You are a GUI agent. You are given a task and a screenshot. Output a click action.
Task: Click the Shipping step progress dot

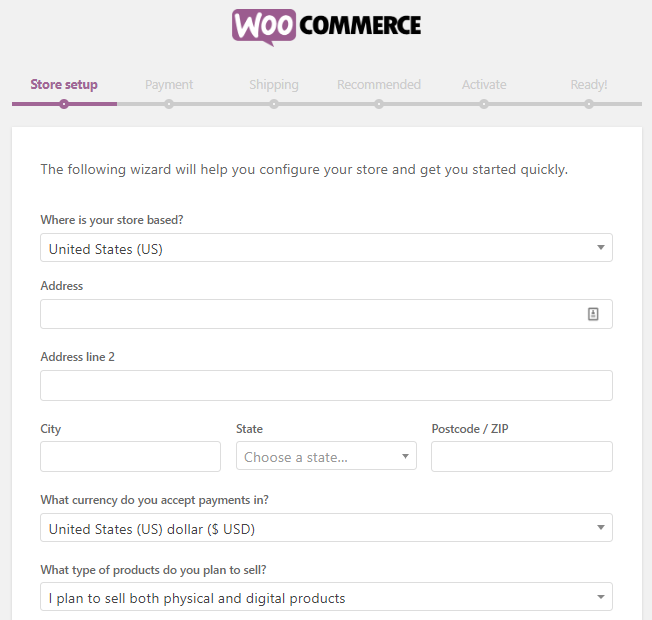pos(274,103)
